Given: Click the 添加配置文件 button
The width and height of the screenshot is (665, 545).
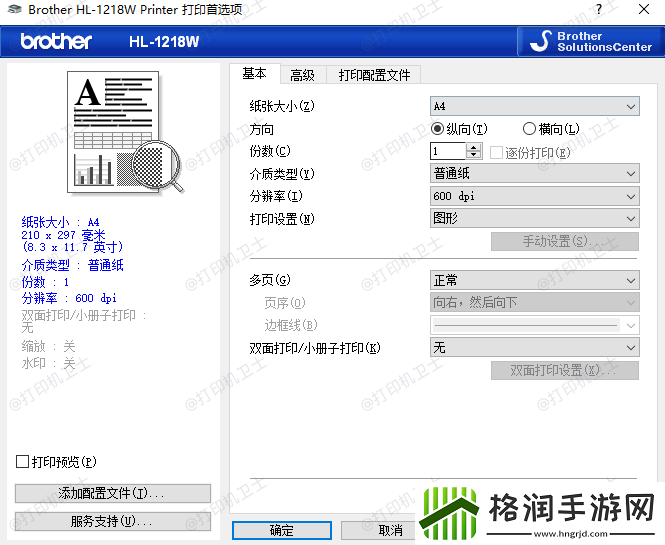Looking at the screenshot, I should click(x=113, y=493).
